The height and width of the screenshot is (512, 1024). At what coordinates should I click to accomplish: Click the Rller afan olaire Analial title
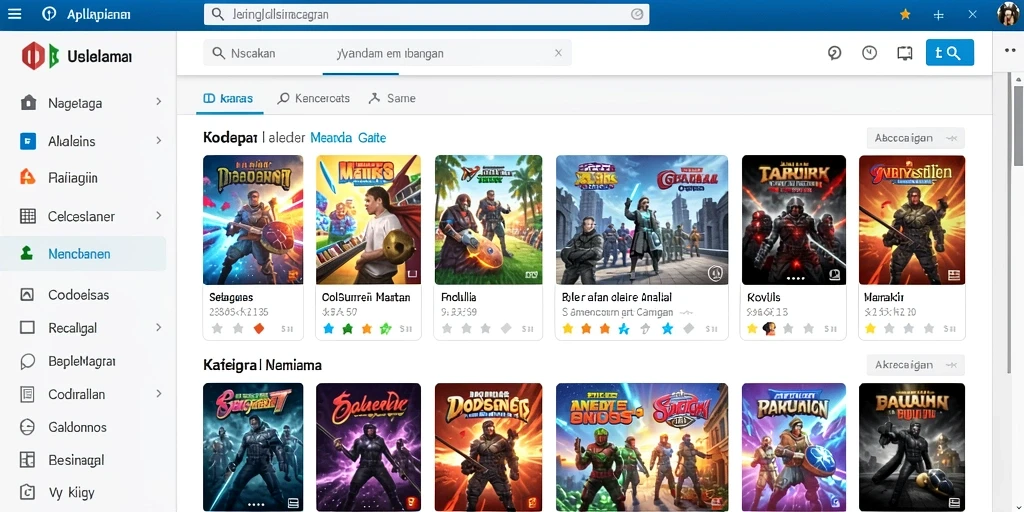(617, 297)
